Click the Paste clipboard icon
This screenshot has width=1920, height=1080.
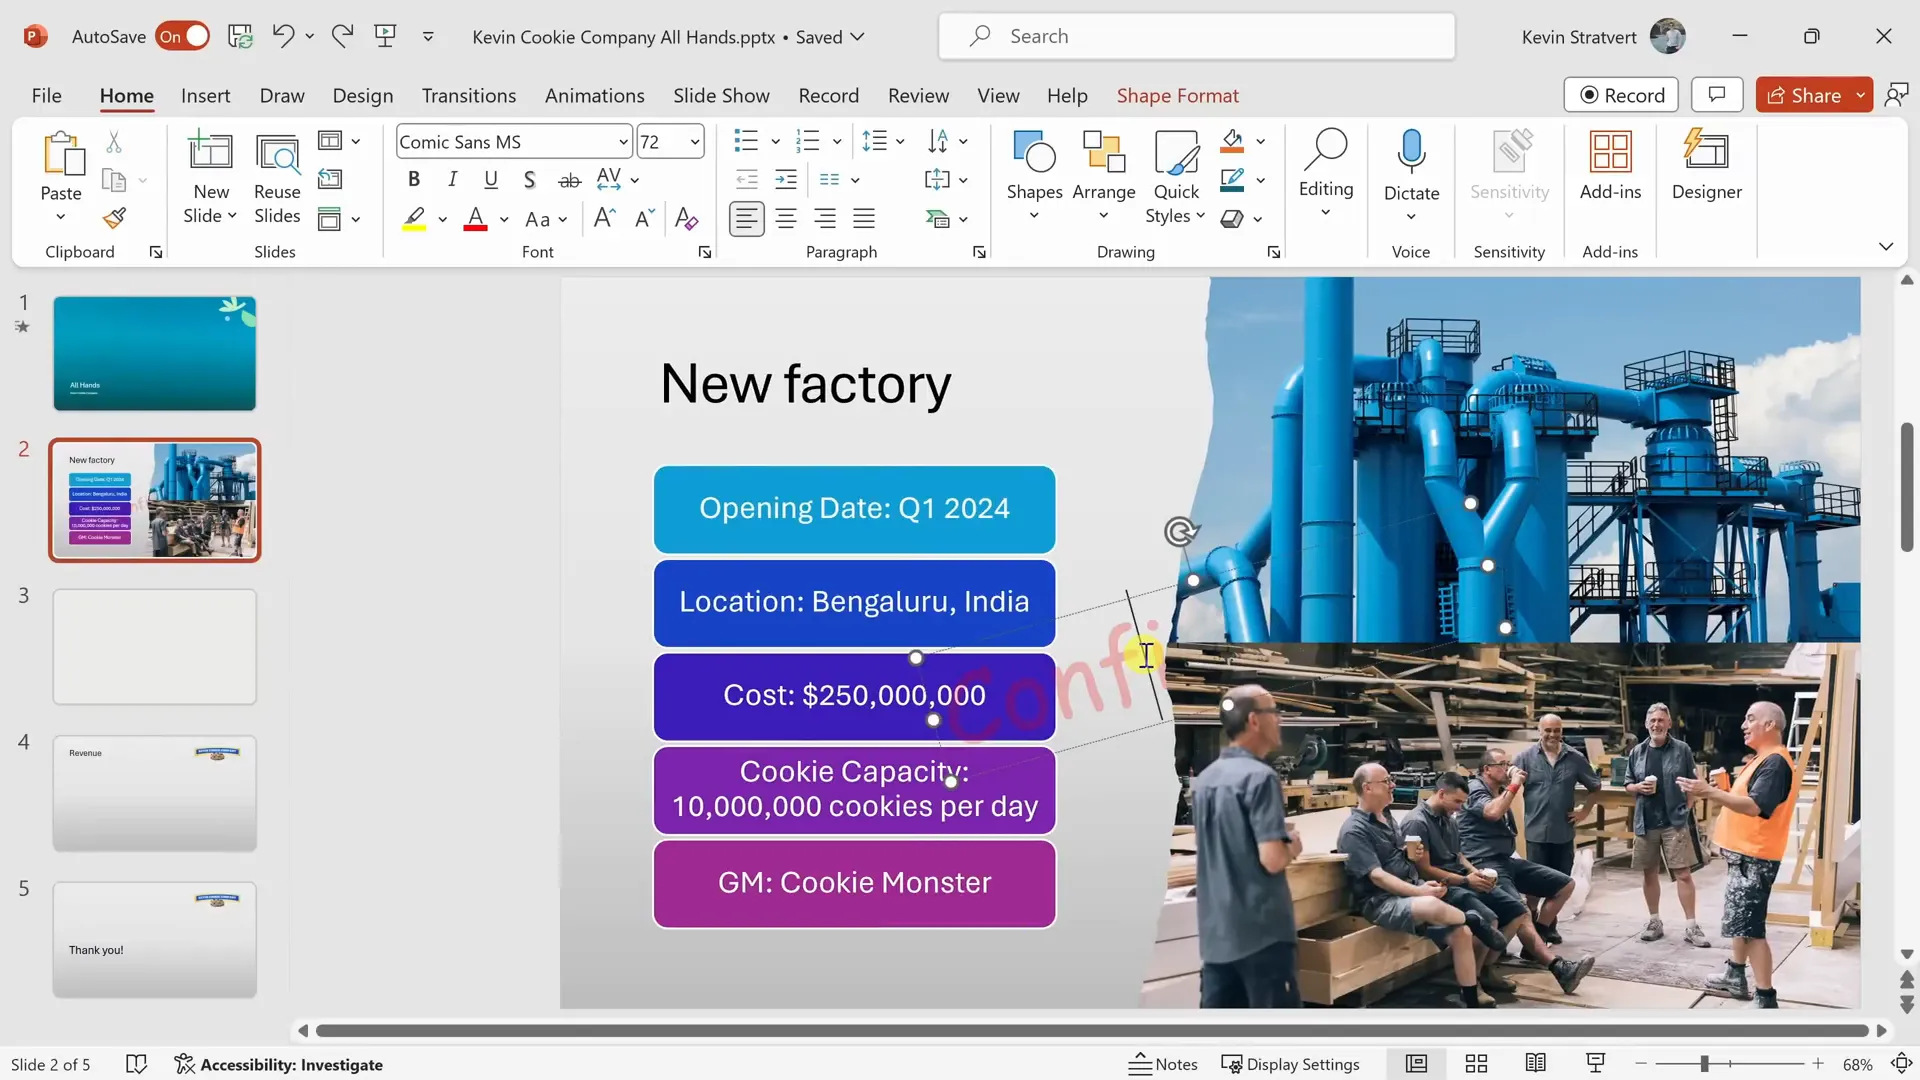tap(62, 154)
